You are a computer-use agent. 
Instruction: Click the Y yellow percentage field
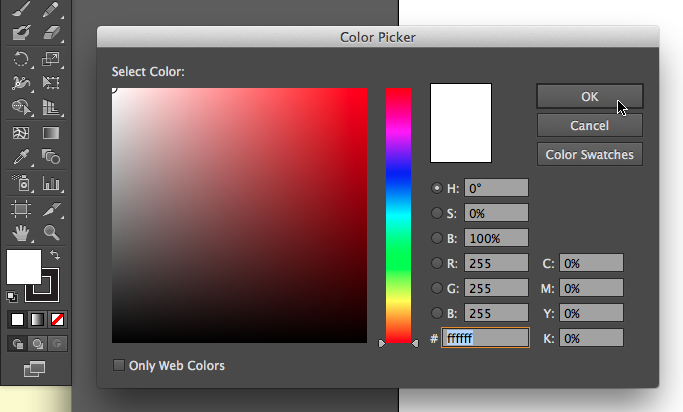coord(591,313)
